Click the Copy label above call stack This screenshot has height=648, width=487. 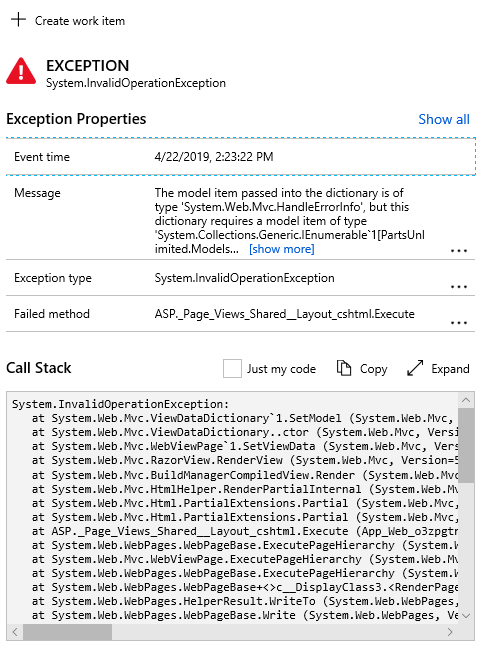(373, 369)
